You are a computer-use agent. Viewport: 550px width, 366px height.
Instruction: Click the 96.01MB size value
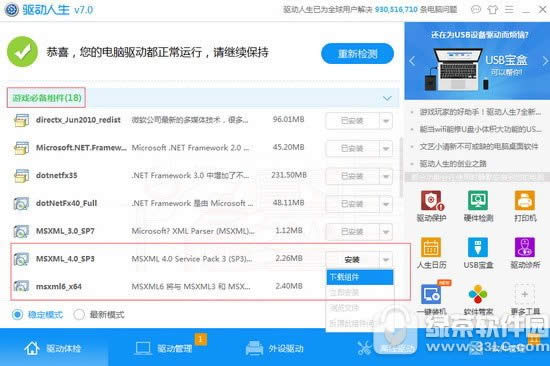(x=288, y=119)
